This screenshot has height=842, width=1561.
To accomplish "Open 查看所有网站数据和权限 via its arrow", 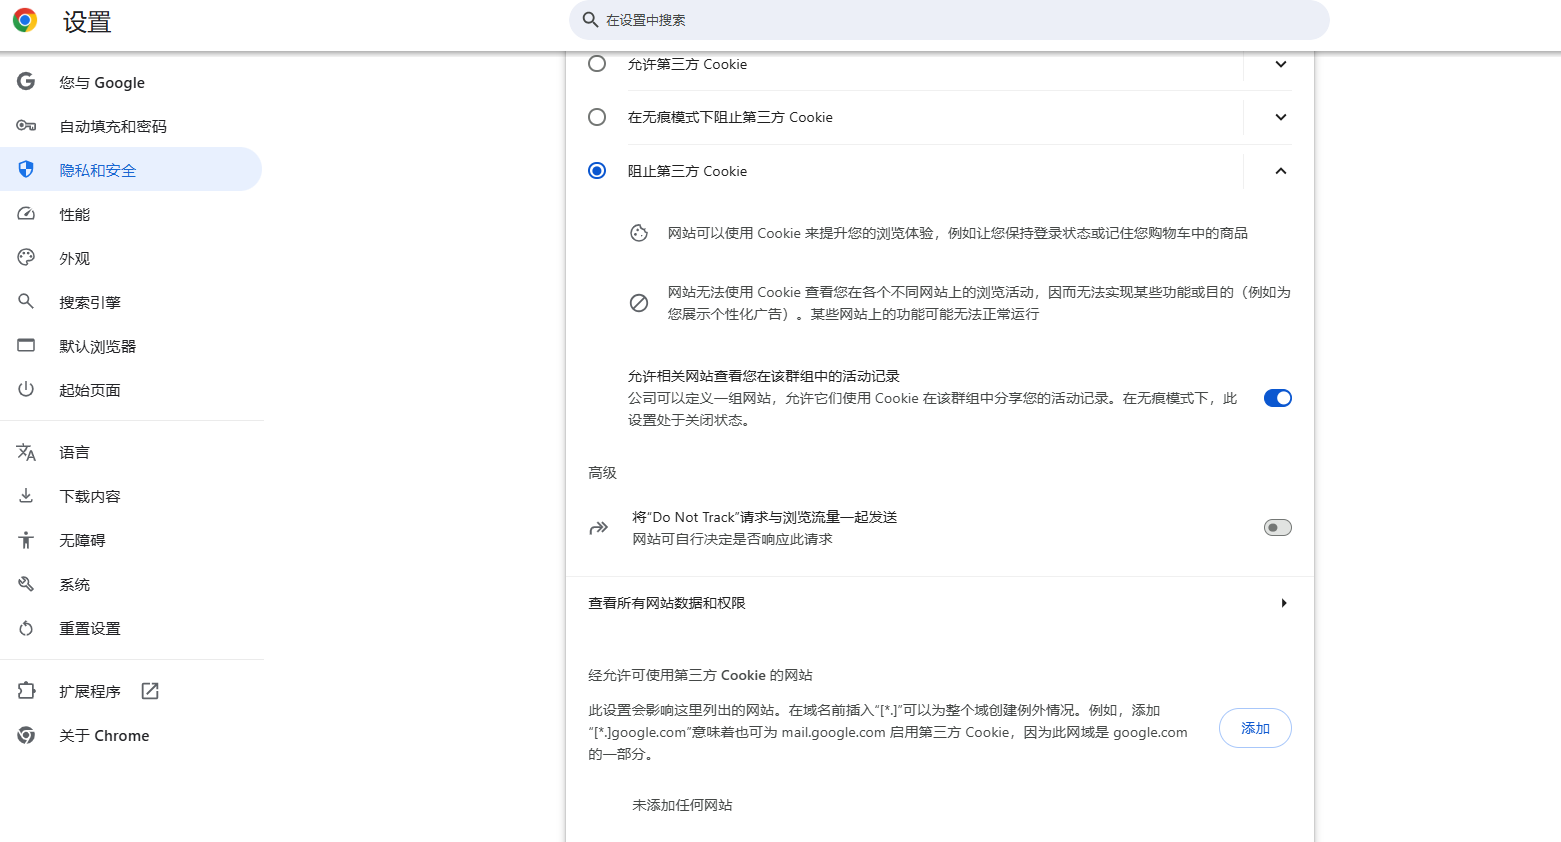I will (x=1284, y=603).
